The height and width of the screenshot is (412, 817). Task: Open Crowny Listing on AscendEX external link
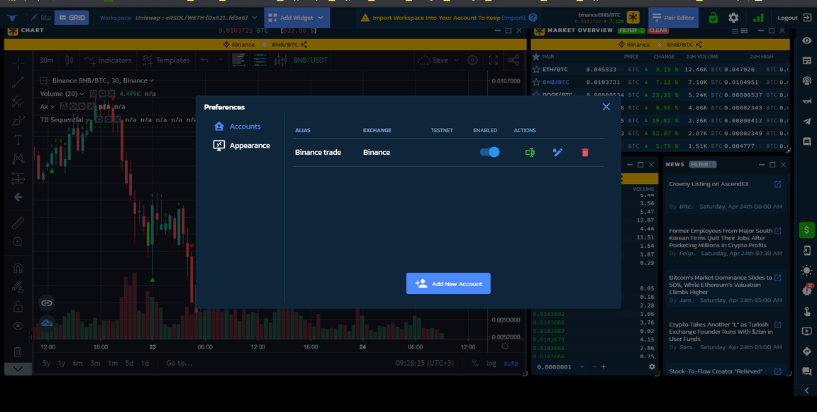777,184
